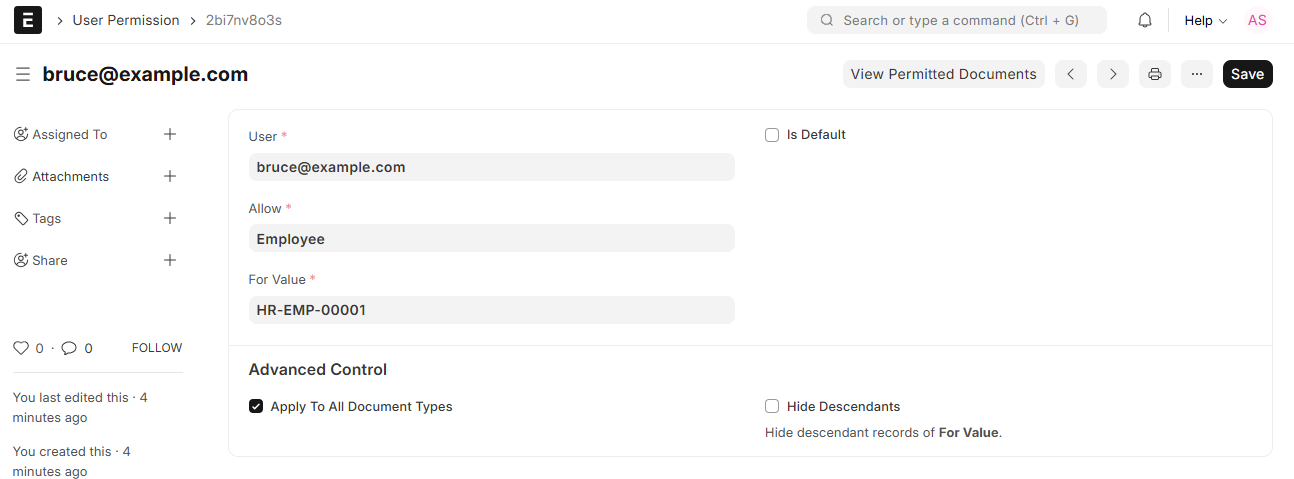Like this document with heart icon
Viewport: 1294px width, 479px height.
coord(21,348)
